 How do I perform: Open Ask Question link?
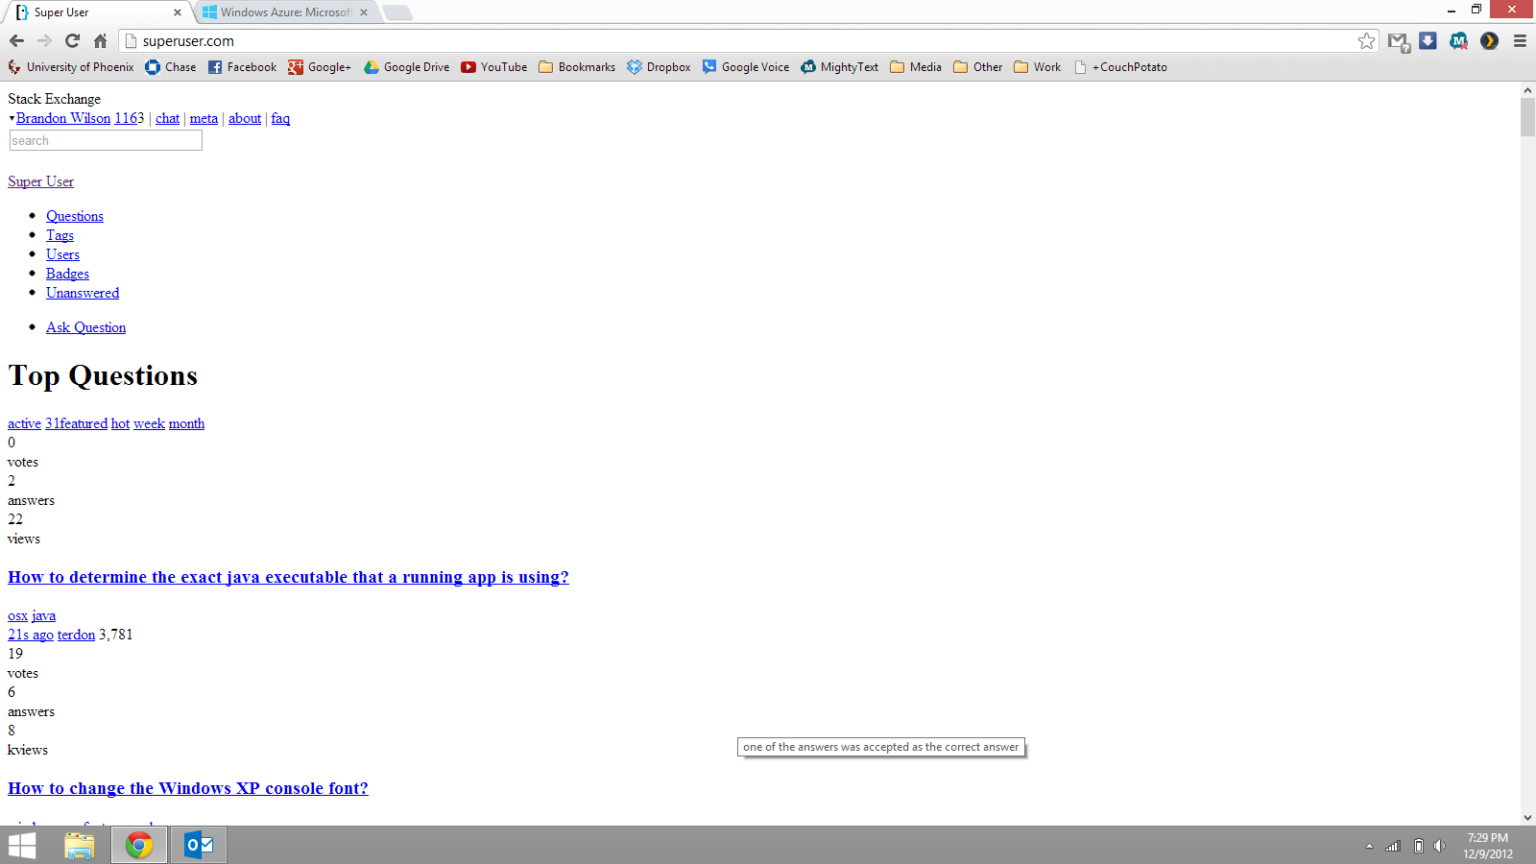point(86,328)
